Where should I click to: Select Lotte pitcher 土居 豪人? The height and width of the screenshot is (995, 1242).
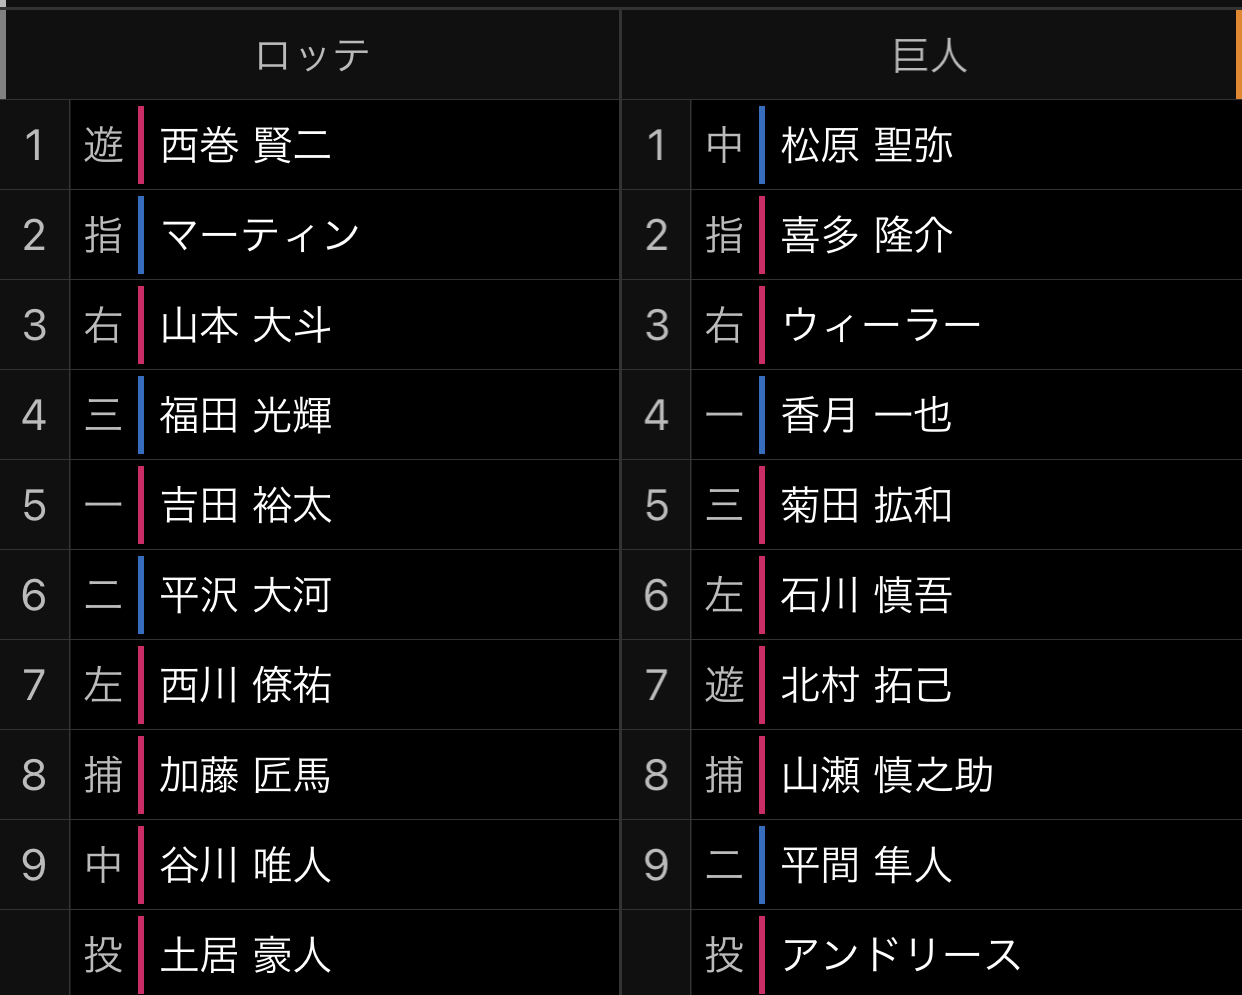[x=245, y=955]
